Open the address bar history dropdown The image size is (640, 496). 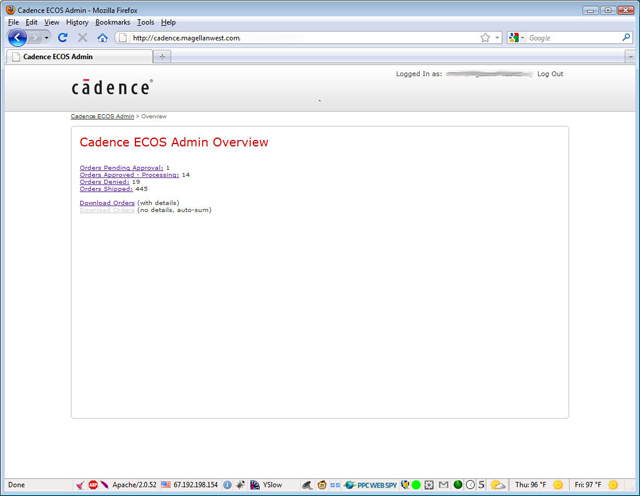point(497,38)
